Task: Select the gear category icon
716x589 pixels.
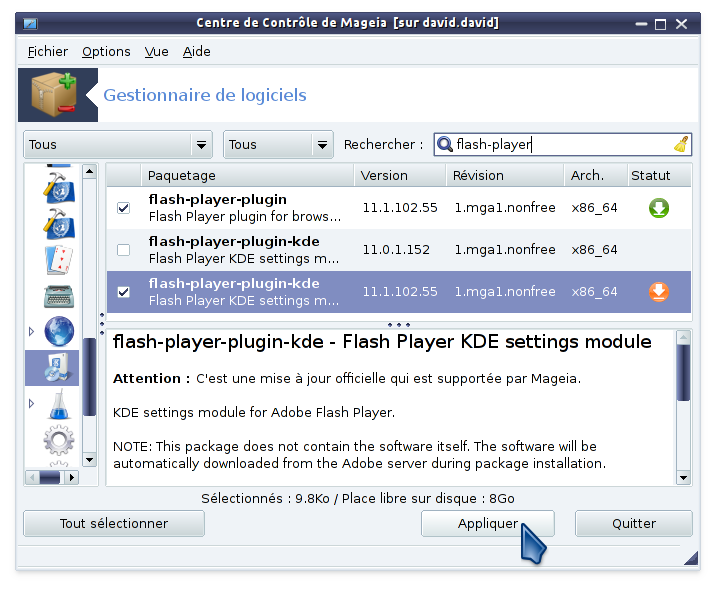Action: 59,440
